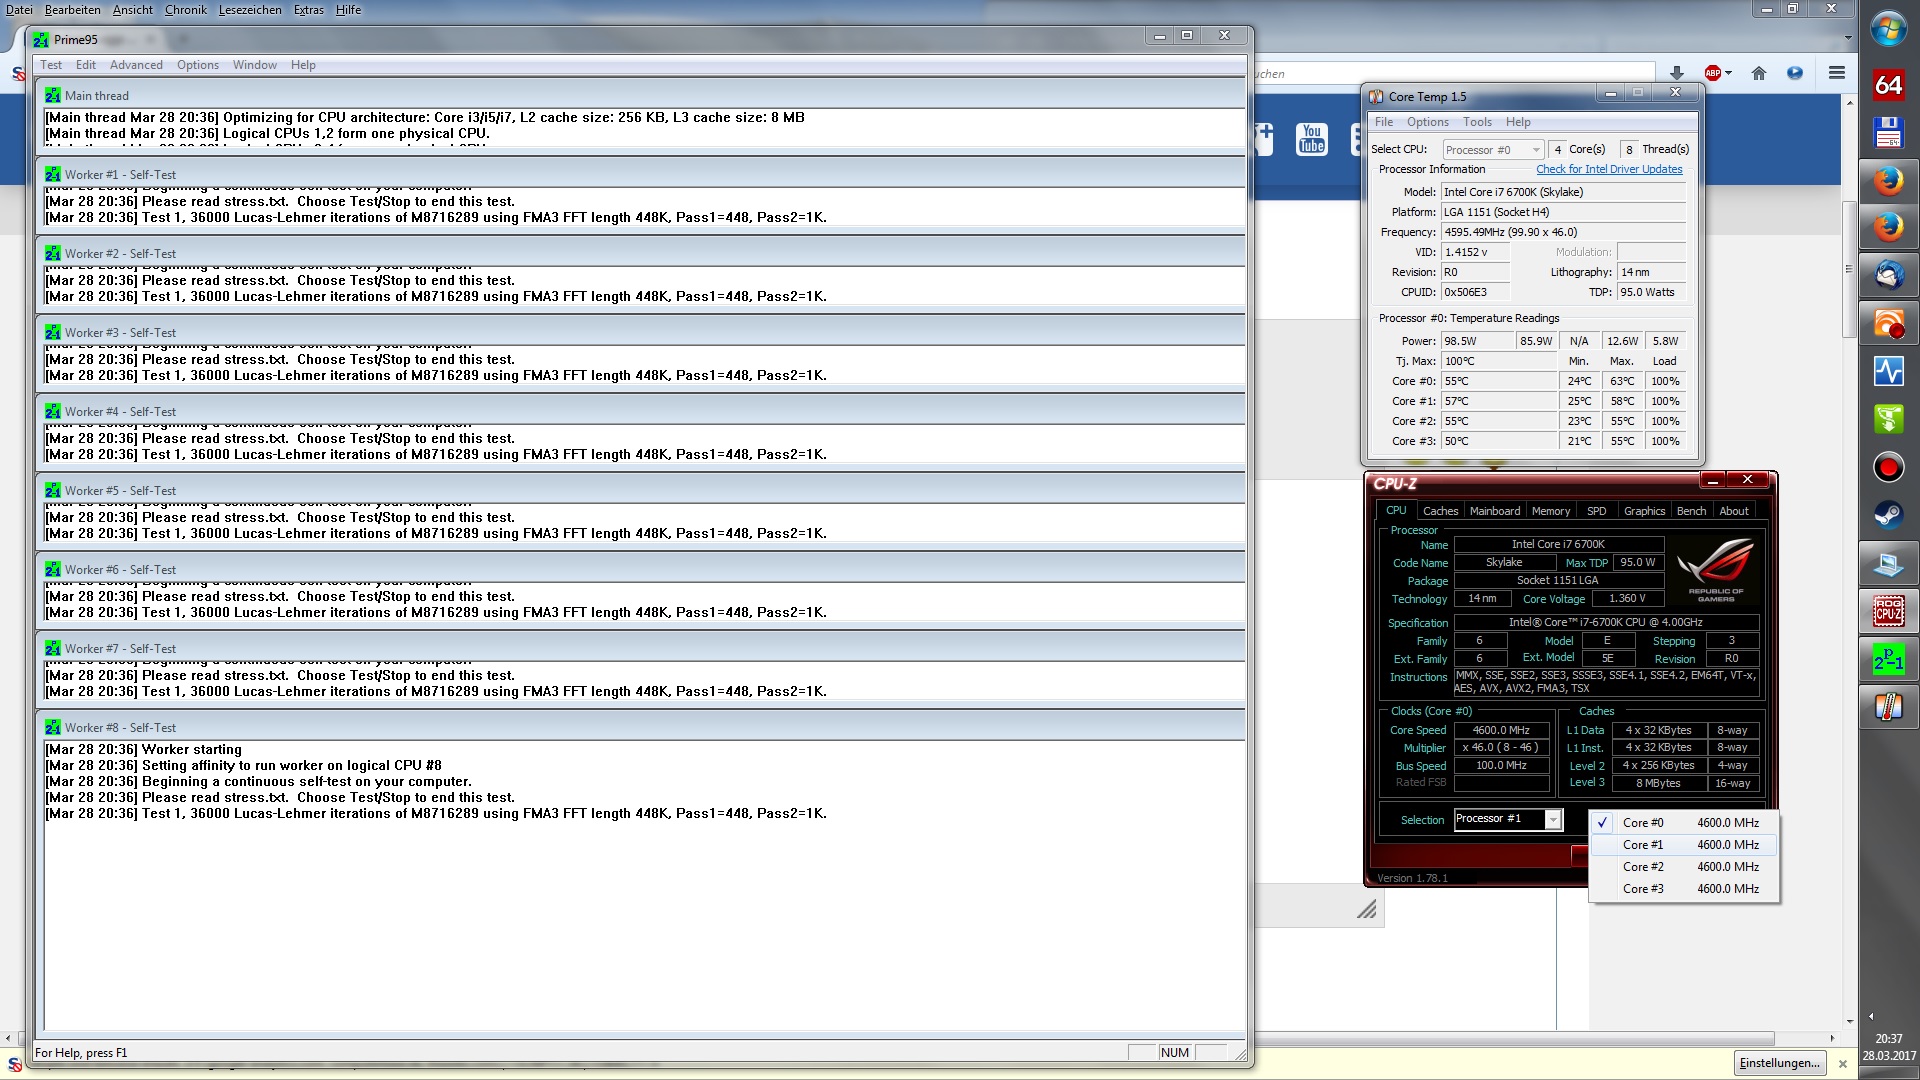Switch to CPU-Z Memory tab
This screenshot has height=1080, width=1920.
[1550, 511]
